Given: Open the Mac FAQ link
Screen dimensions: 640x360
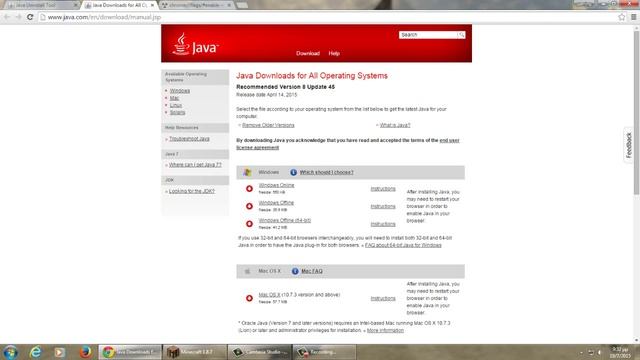Looking at the screenshot, I should click(x=312, y=271).
